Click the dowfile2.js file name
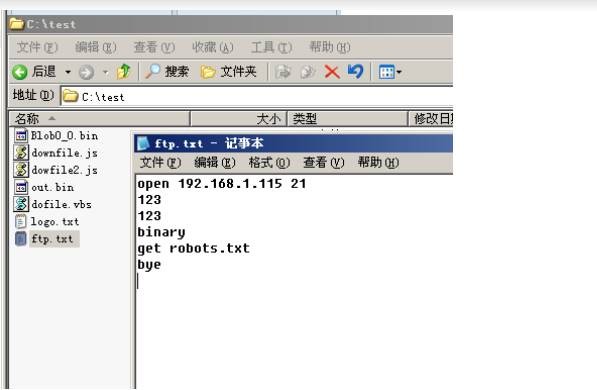 point(64,170)
